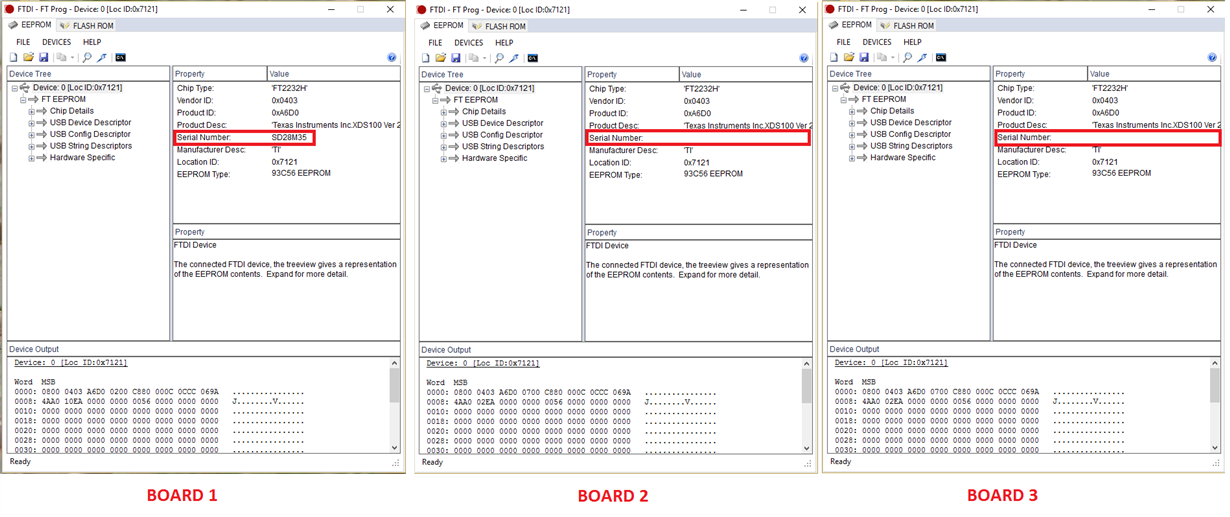Expand USB String Descriptors in Board 2 tree
Viewport: 1230px width, 517px height.
[443, 147]
